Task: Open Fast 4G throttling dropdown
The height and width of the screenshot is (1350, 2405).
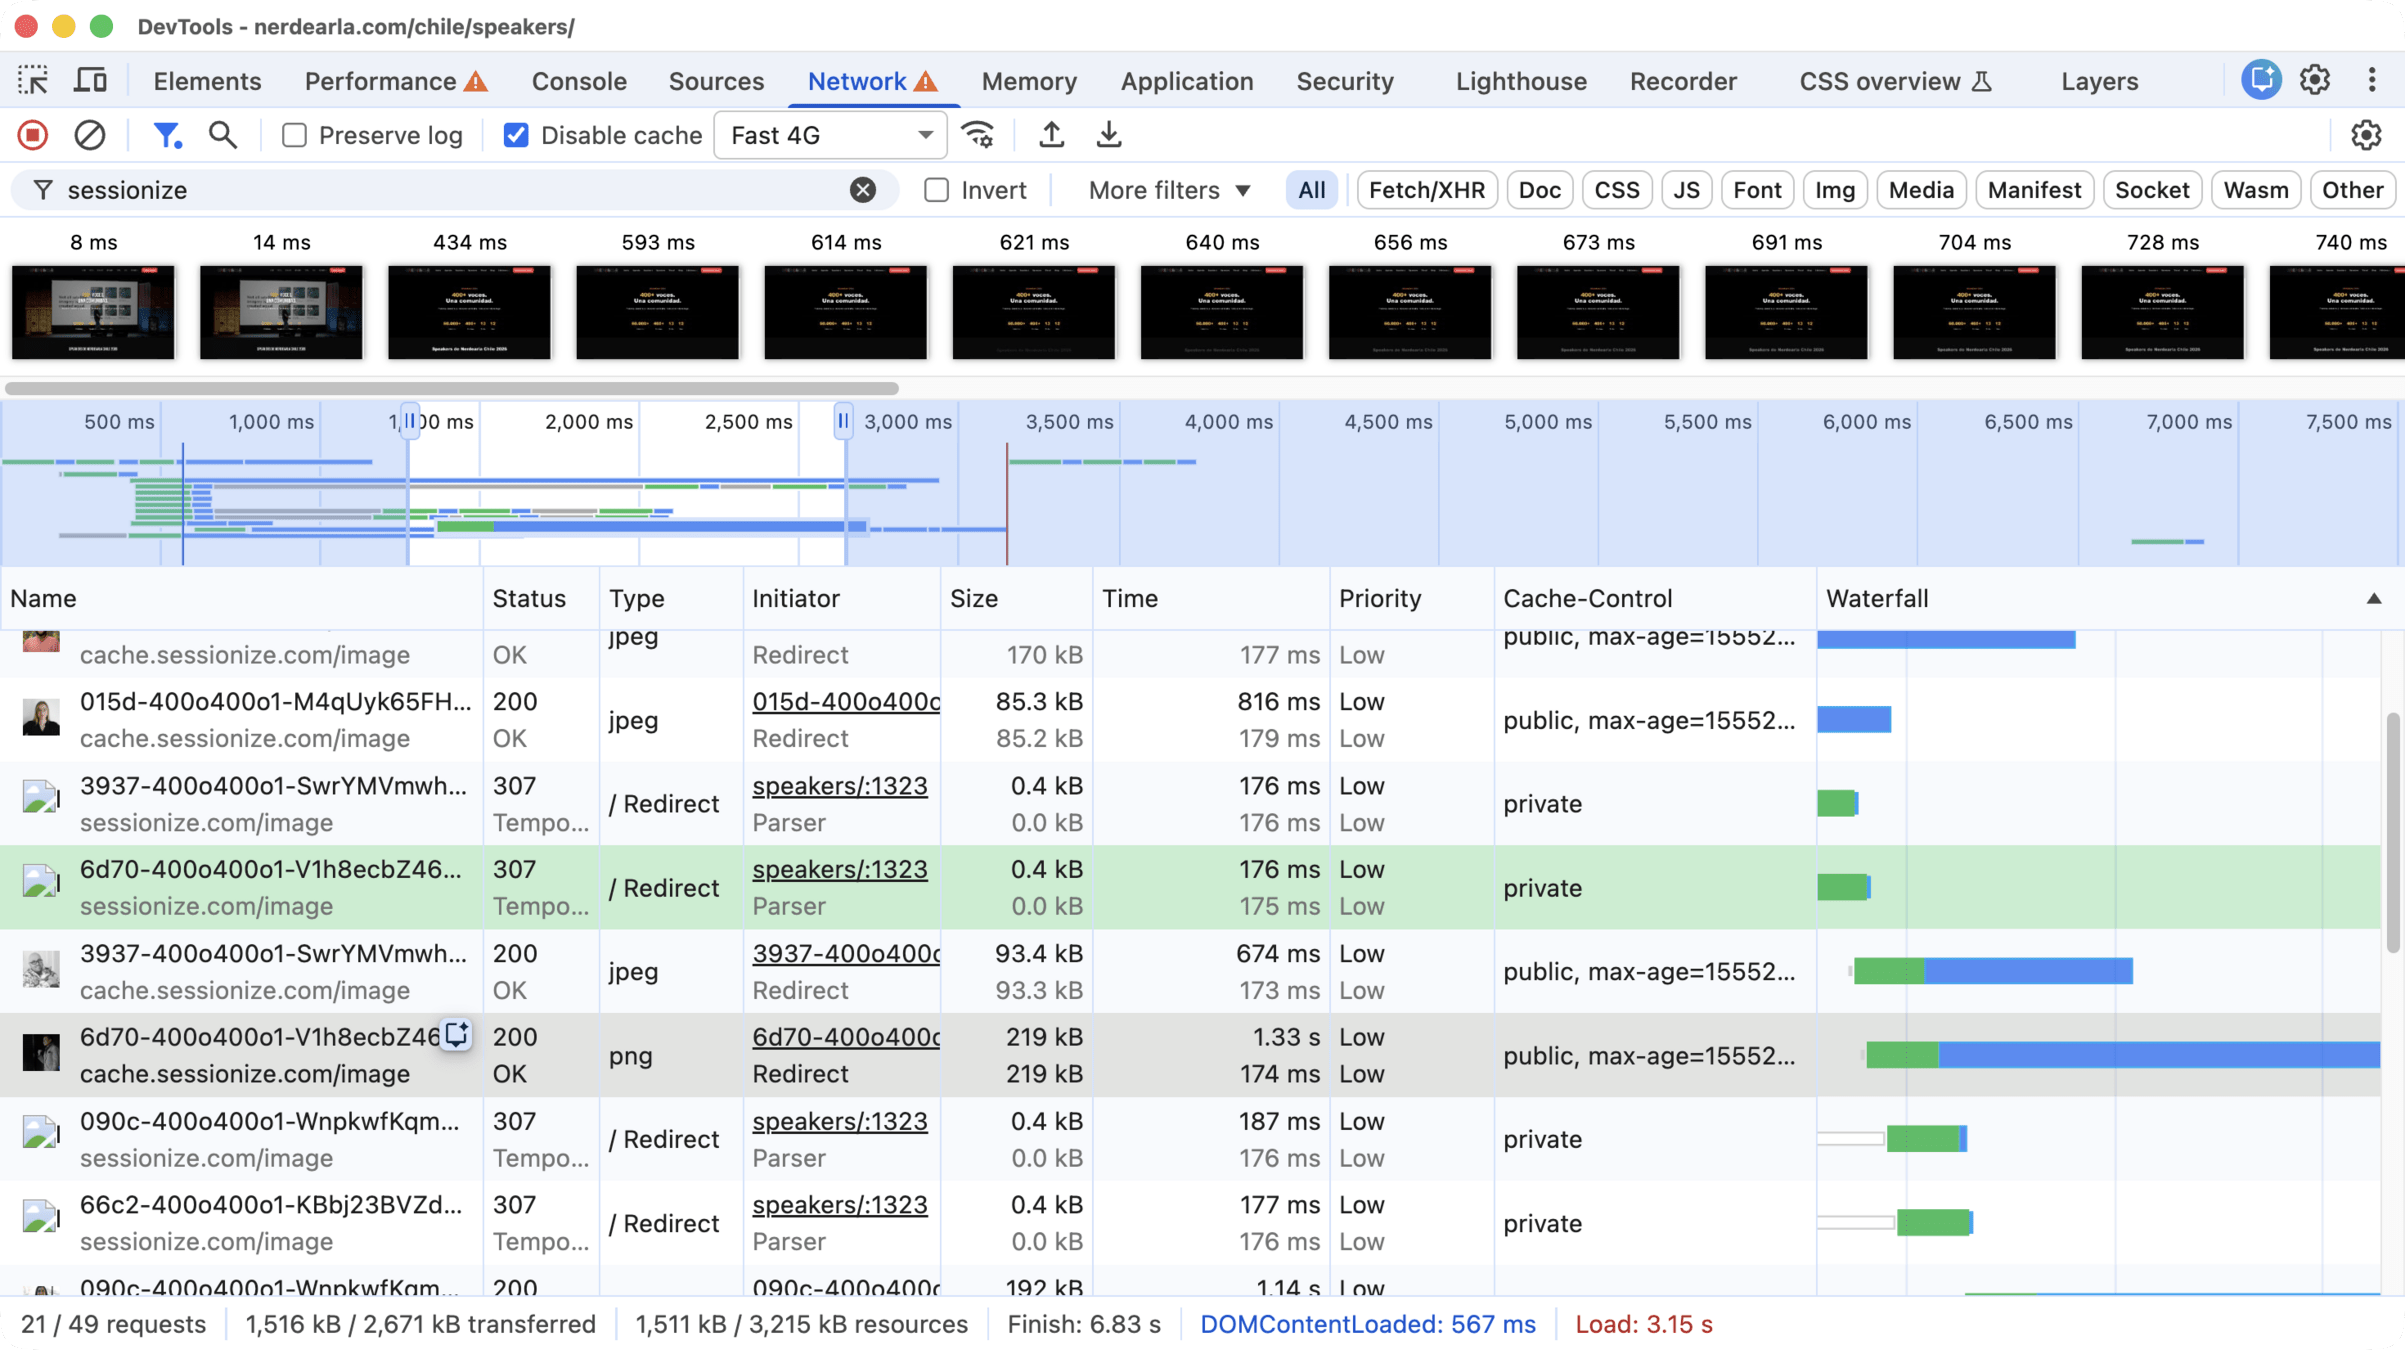Action: point(830,135)
